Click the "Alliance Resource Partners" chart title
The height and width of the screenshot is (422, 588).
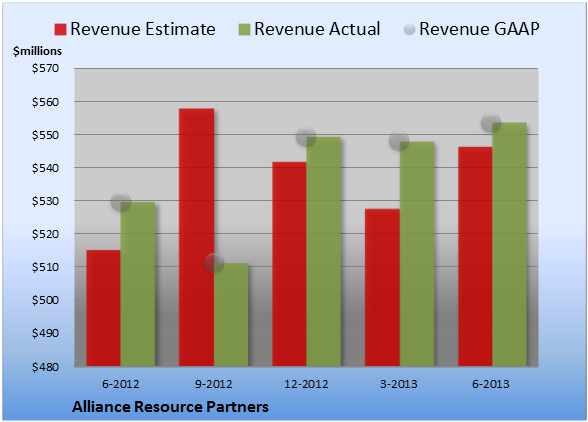click(171, 407)
